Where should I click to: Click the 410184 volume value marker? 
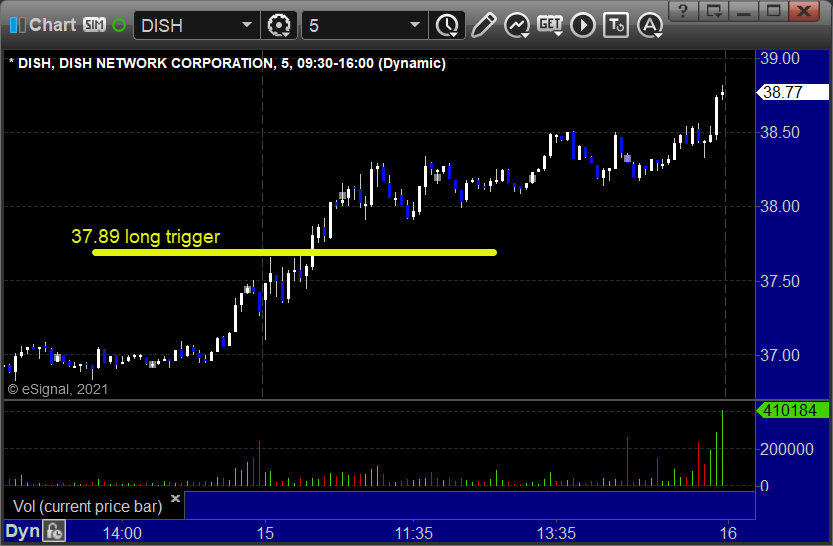click(x=792, y=410)
